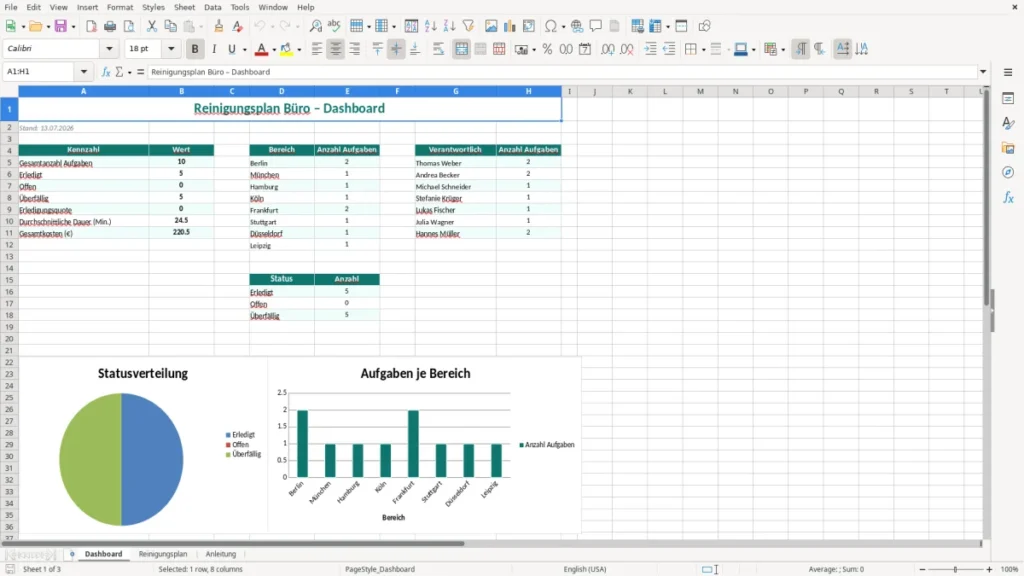
Task: Click the Cut scissors icon
Action: (x=152, y=26)
